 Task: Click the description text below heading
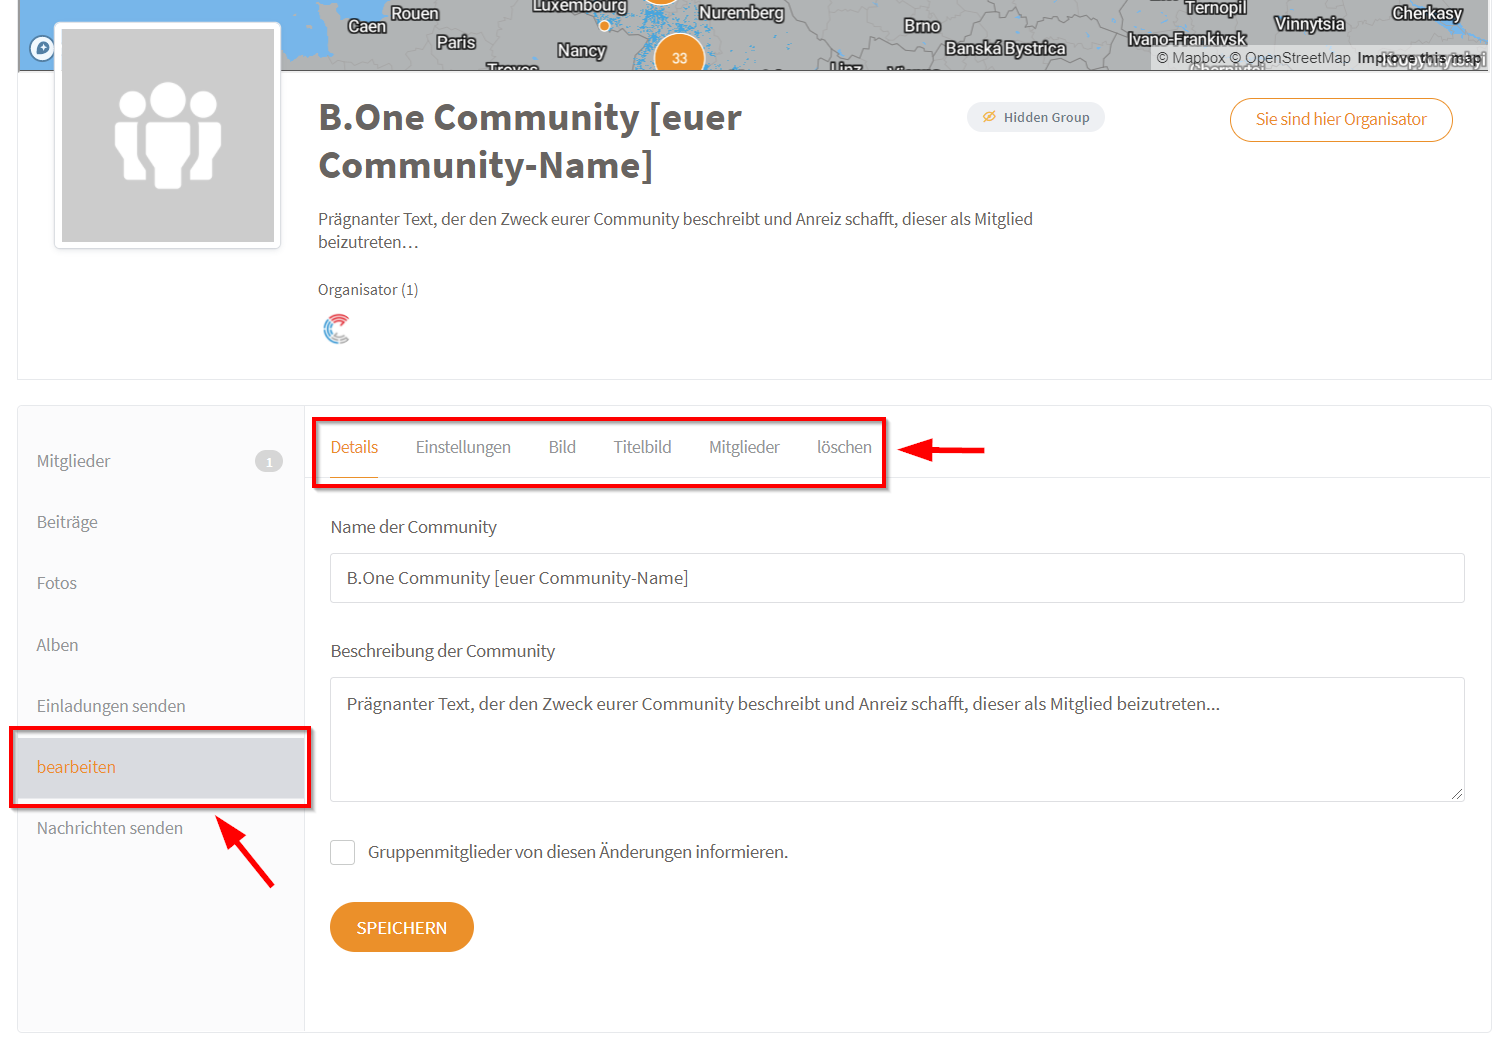[675, 230]
